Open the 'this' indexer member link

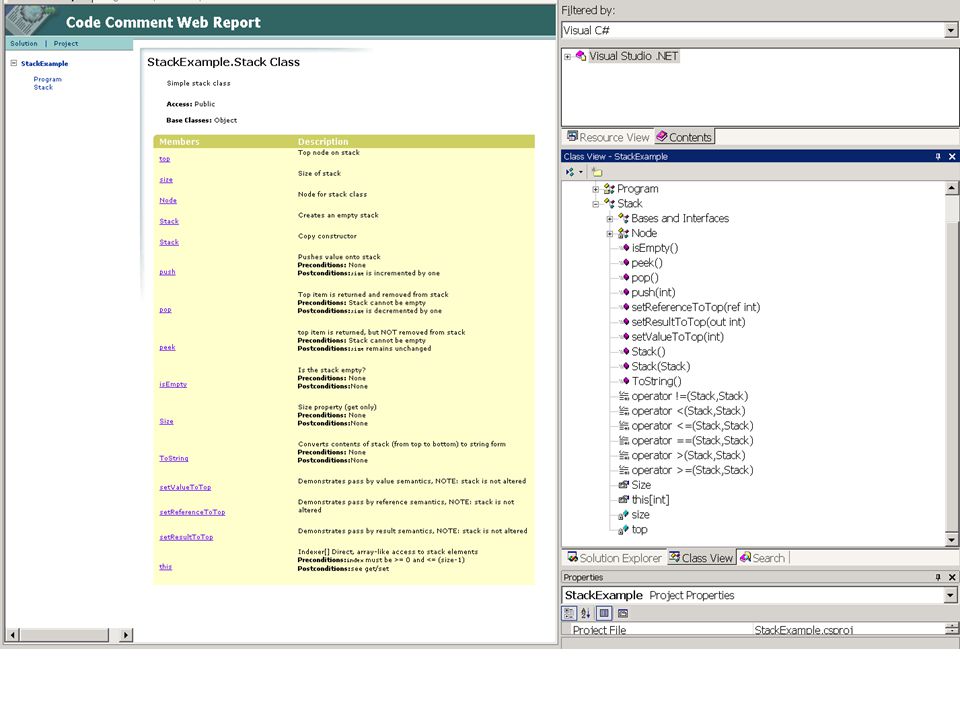(165, 566)
